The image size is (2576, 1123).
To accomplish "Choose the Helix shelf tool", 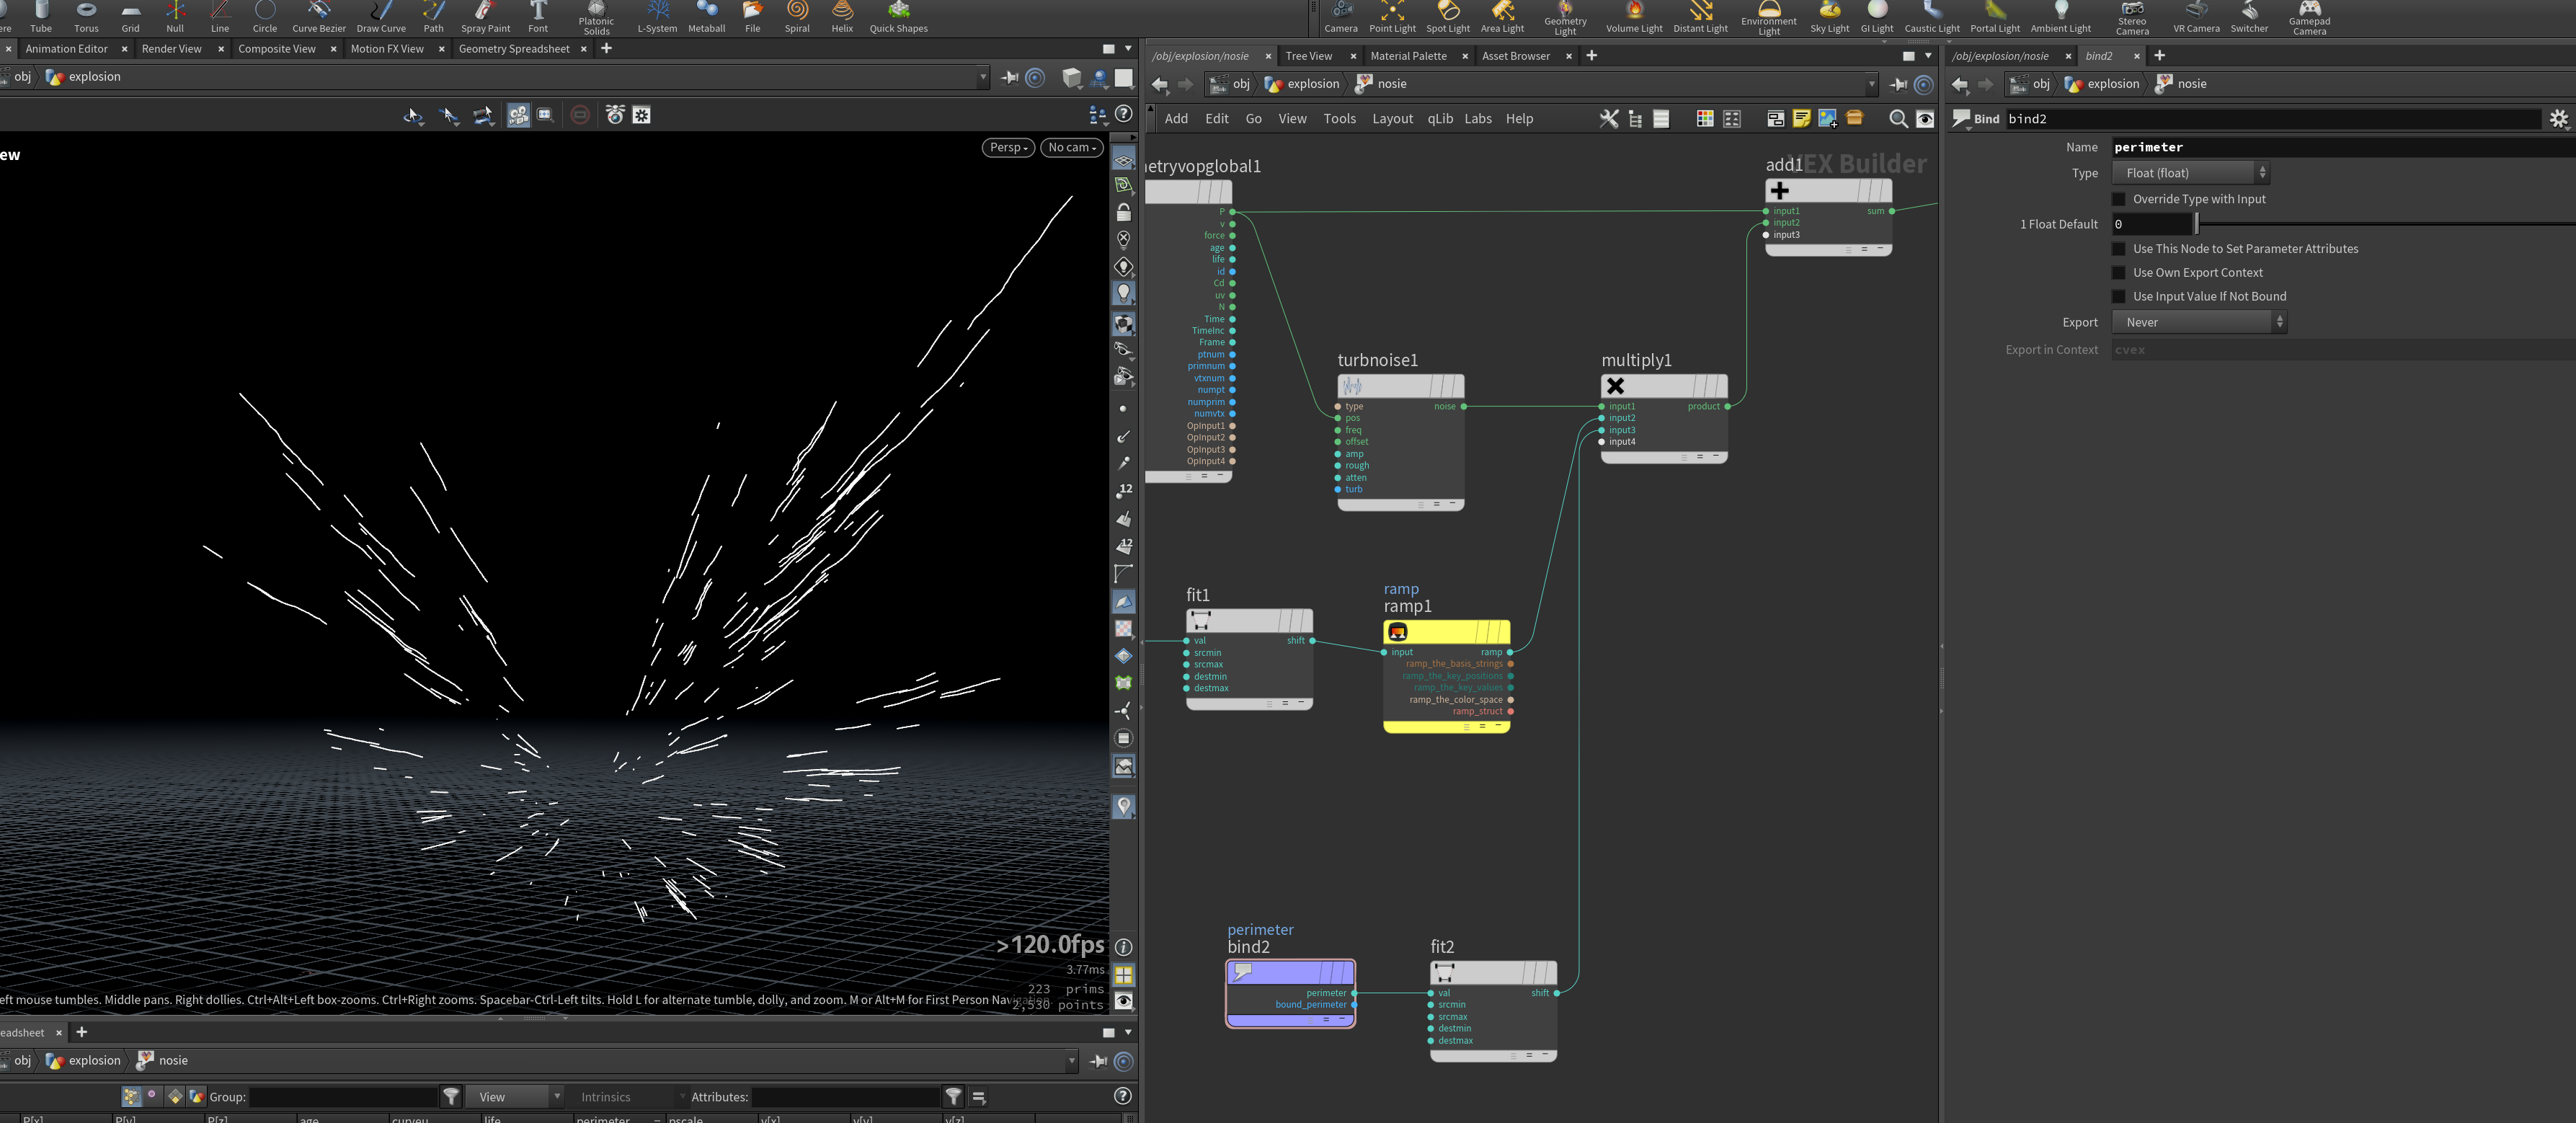I will click(842, 17).
